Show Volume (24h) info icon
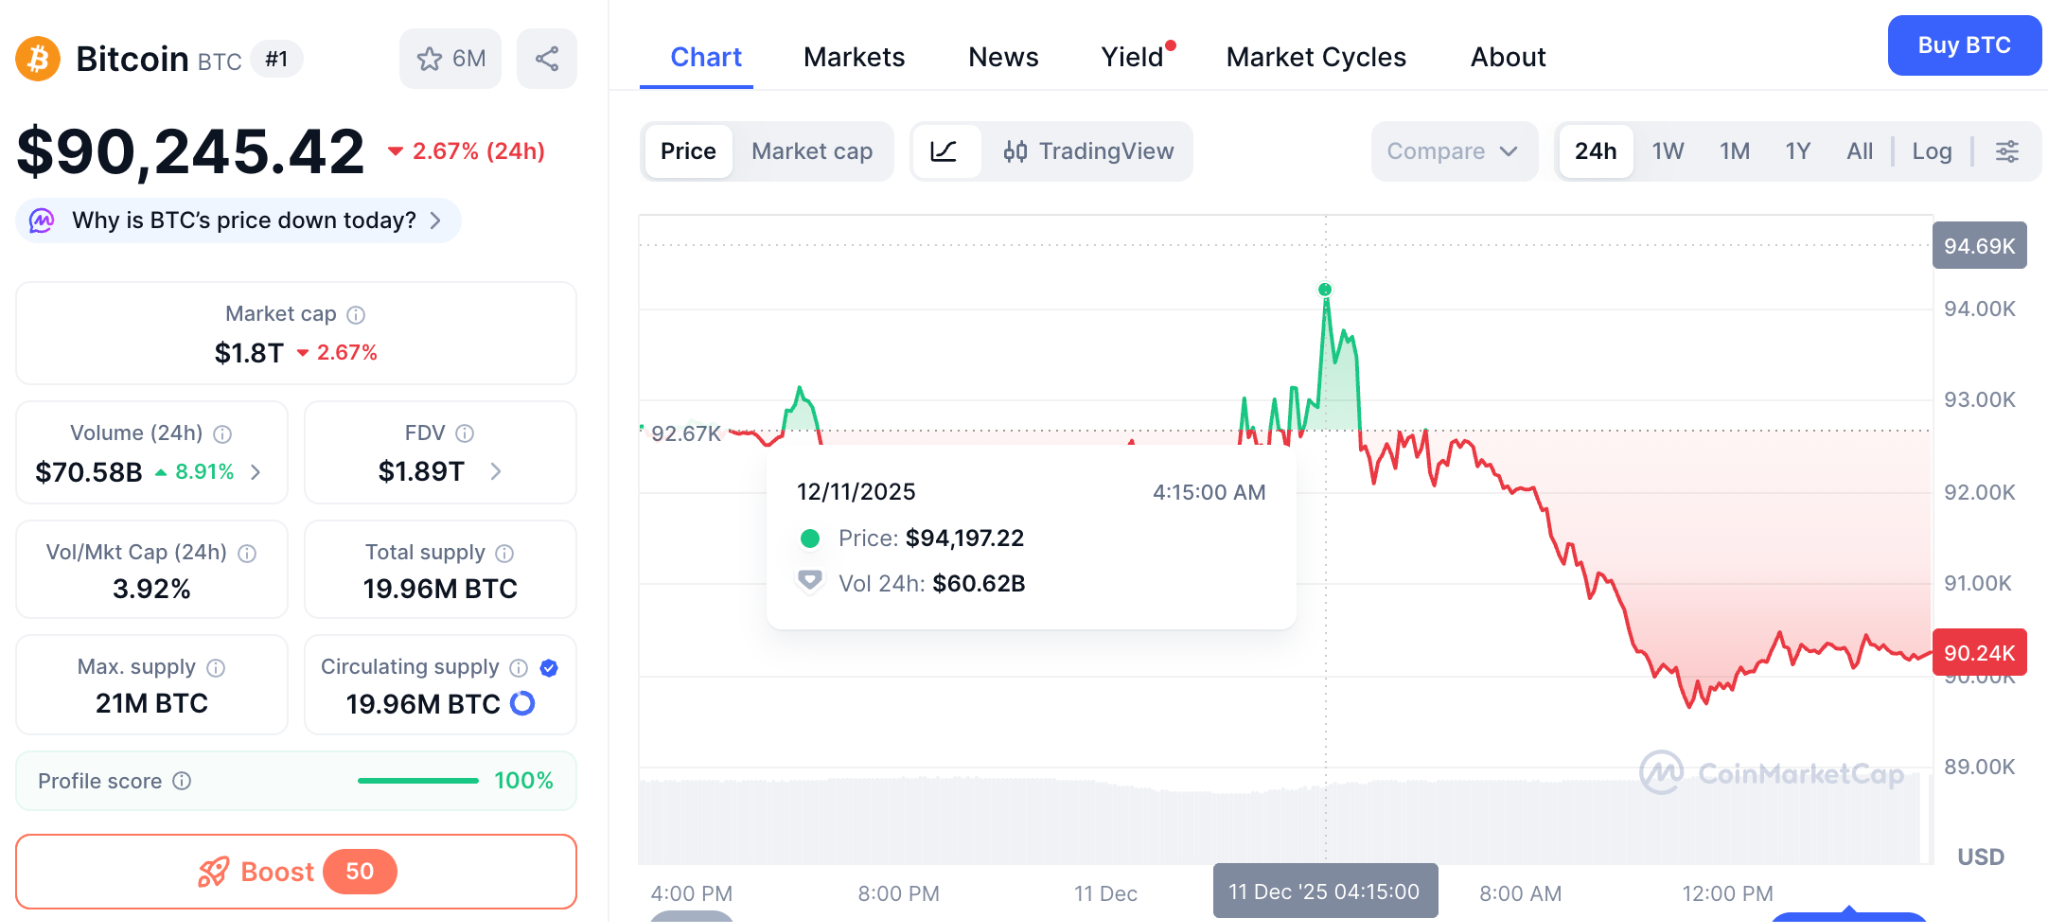This screenshot has height=922, width=2048. tap(223, 434)
